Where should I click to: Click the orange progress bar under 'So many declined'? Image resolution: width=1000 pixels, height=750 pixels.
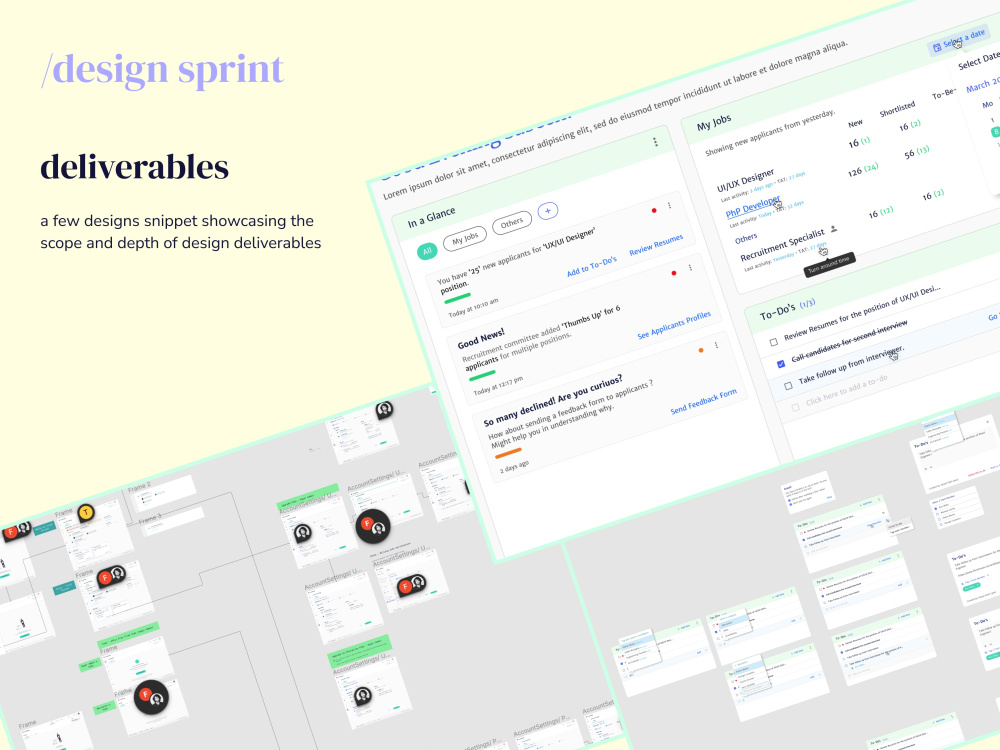click(x=508, y=453)
